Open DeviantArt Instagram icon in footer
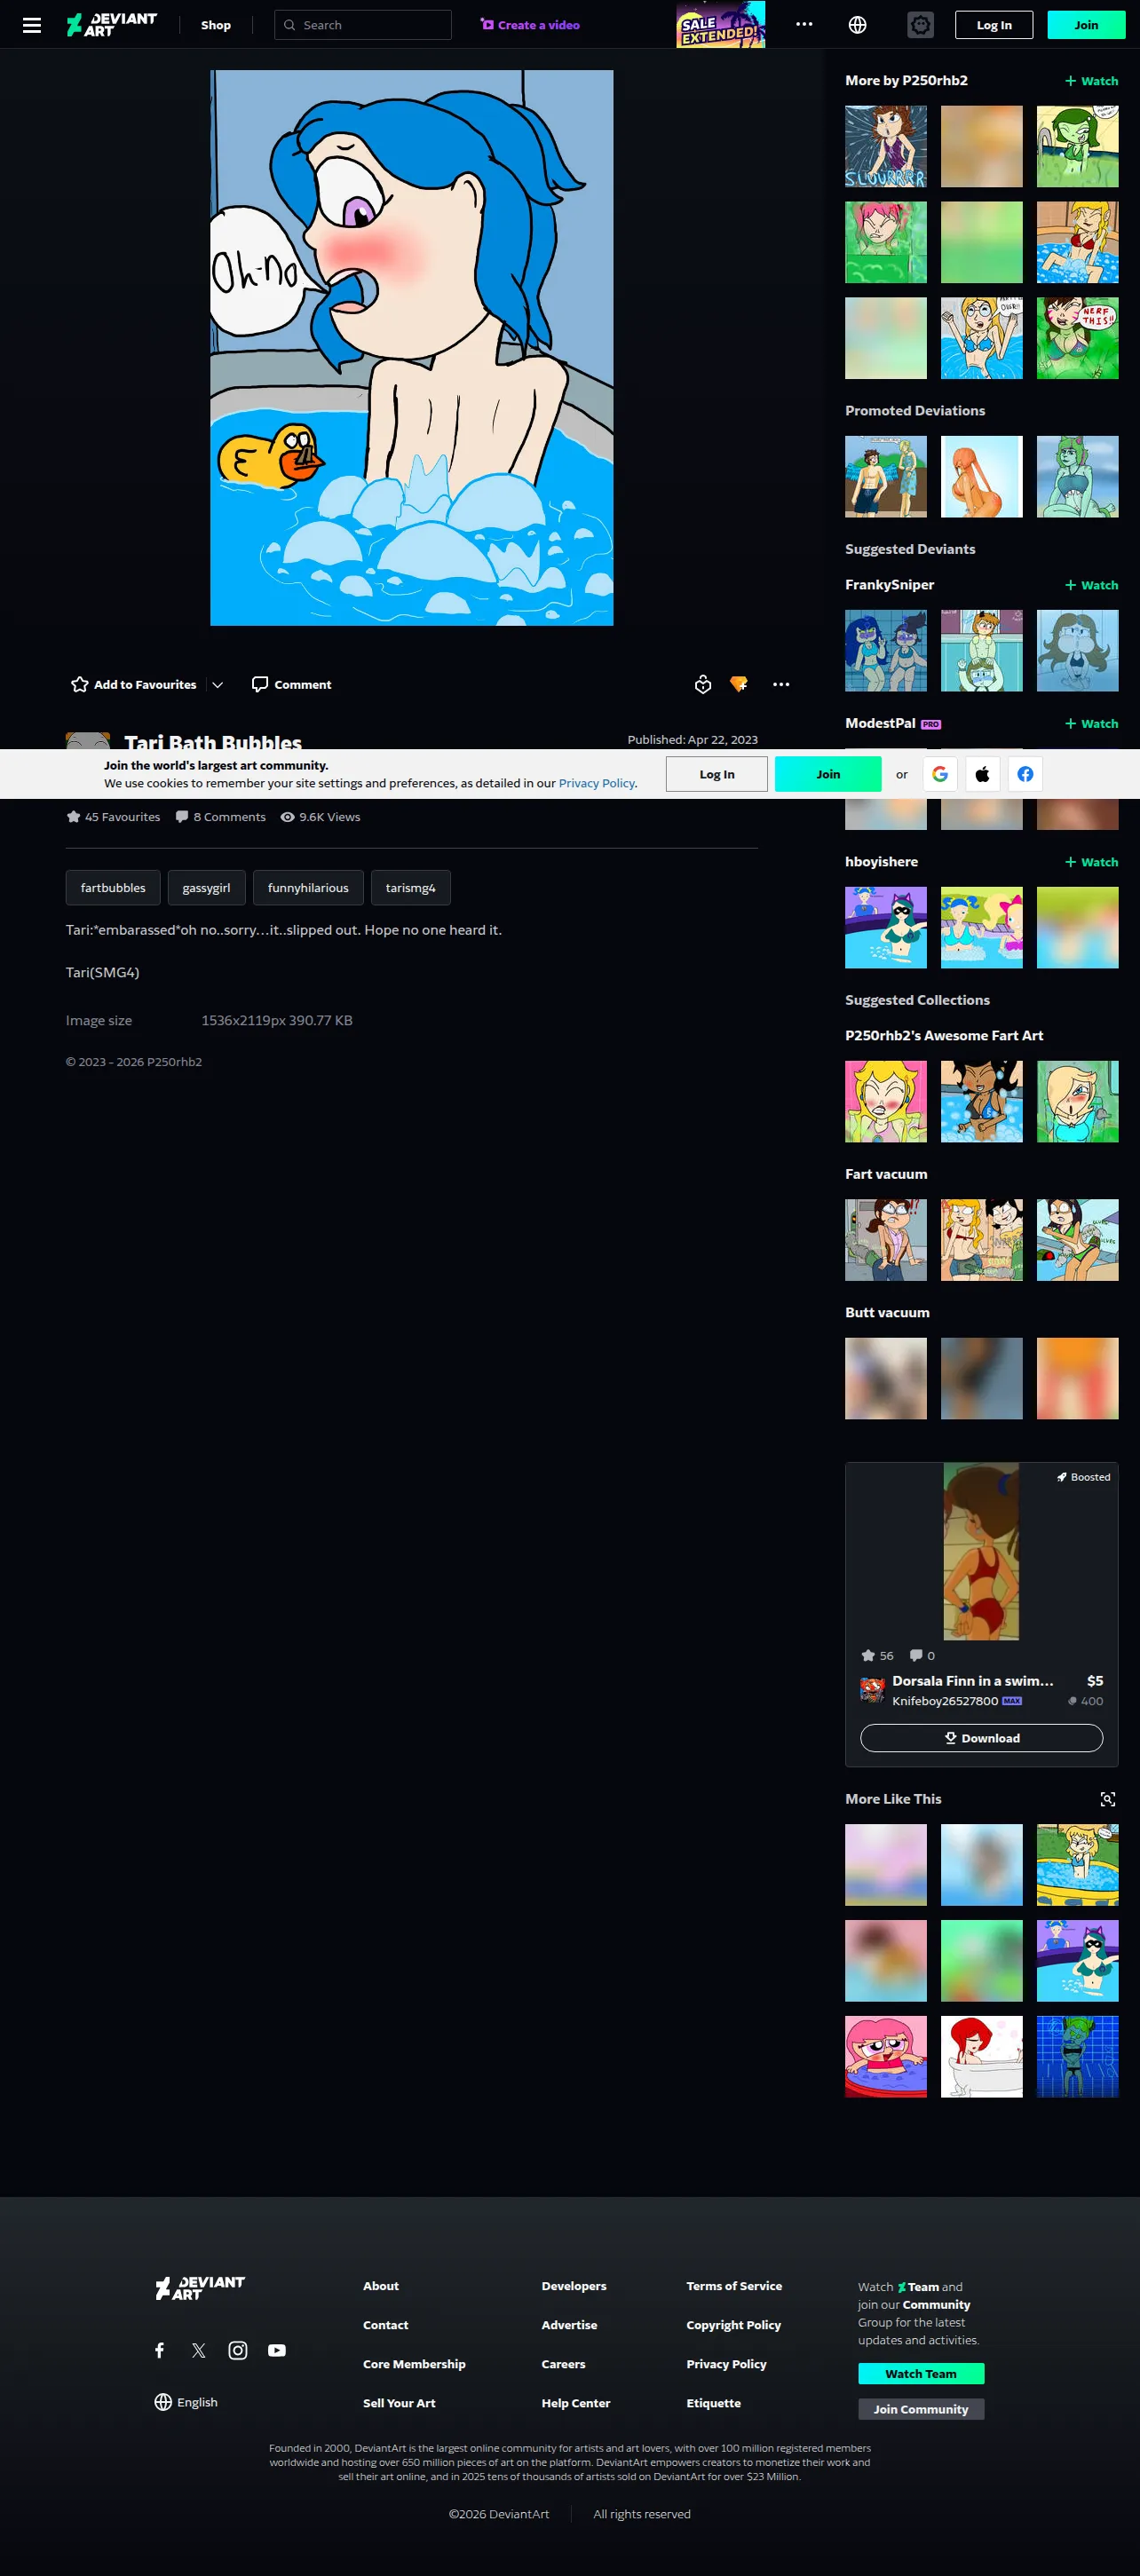 tap(238, 2350)
